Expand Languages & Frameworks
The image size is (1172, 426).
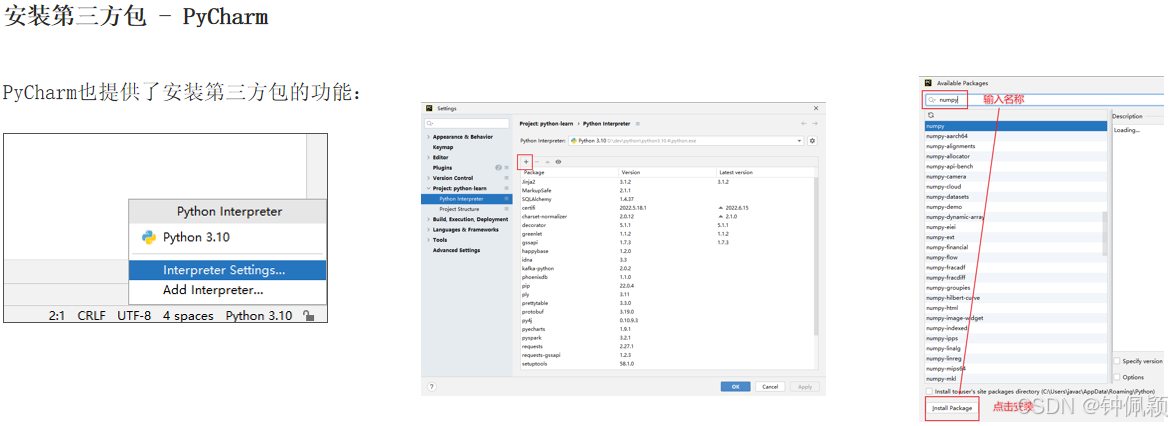[x=428, y=229]
